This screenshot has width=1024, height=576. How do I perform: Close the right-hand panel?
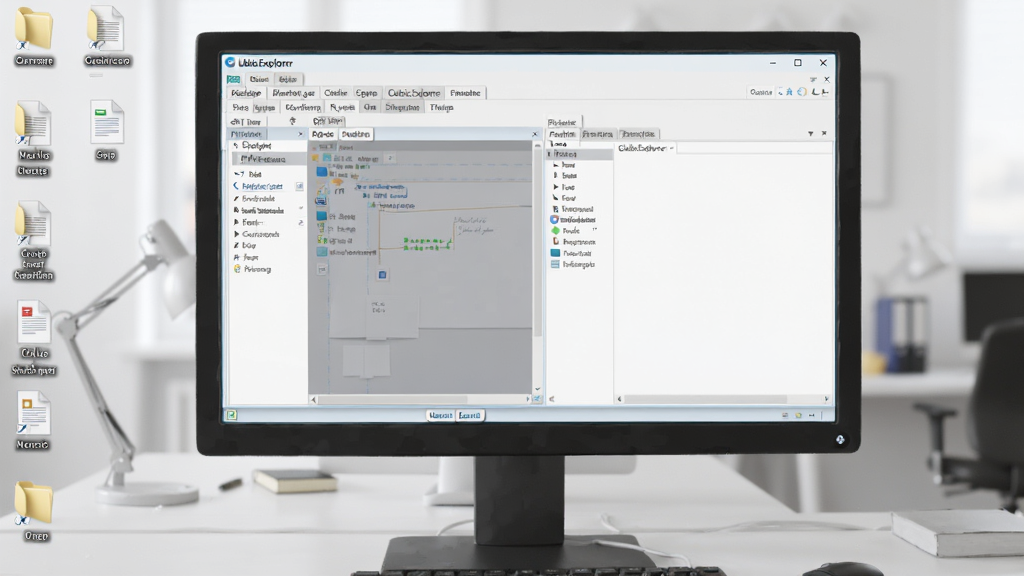[x=824, y=133]
